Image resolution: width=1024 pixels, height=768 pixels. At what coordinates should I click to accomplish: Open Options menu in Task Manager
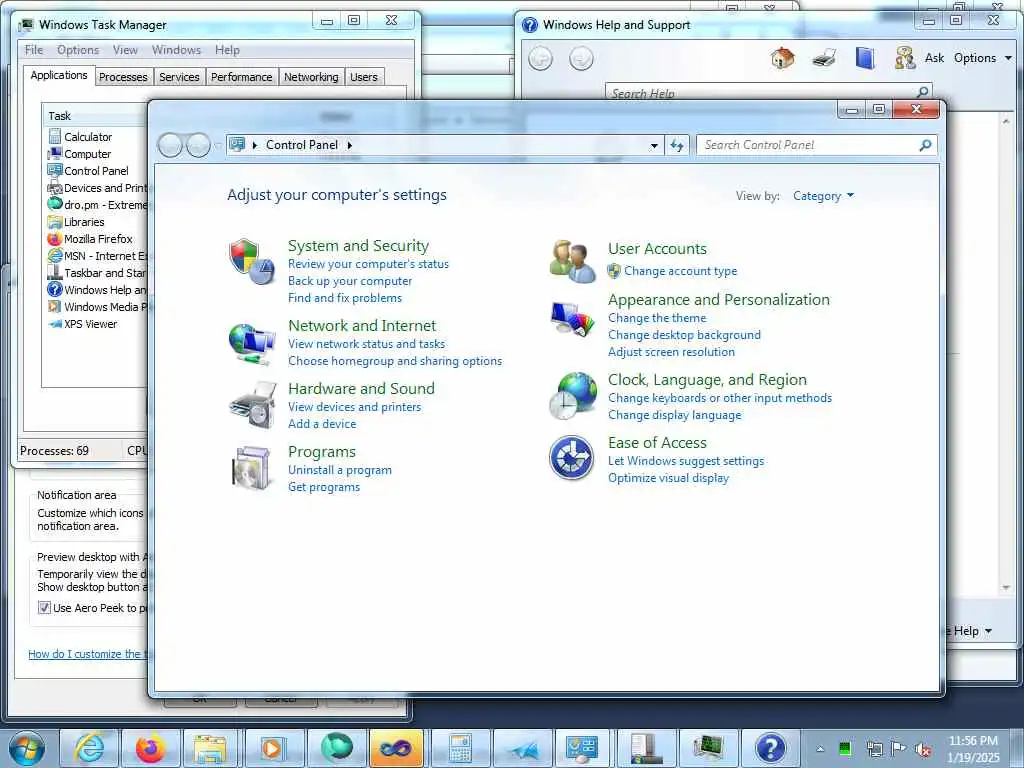click(78, 50)
